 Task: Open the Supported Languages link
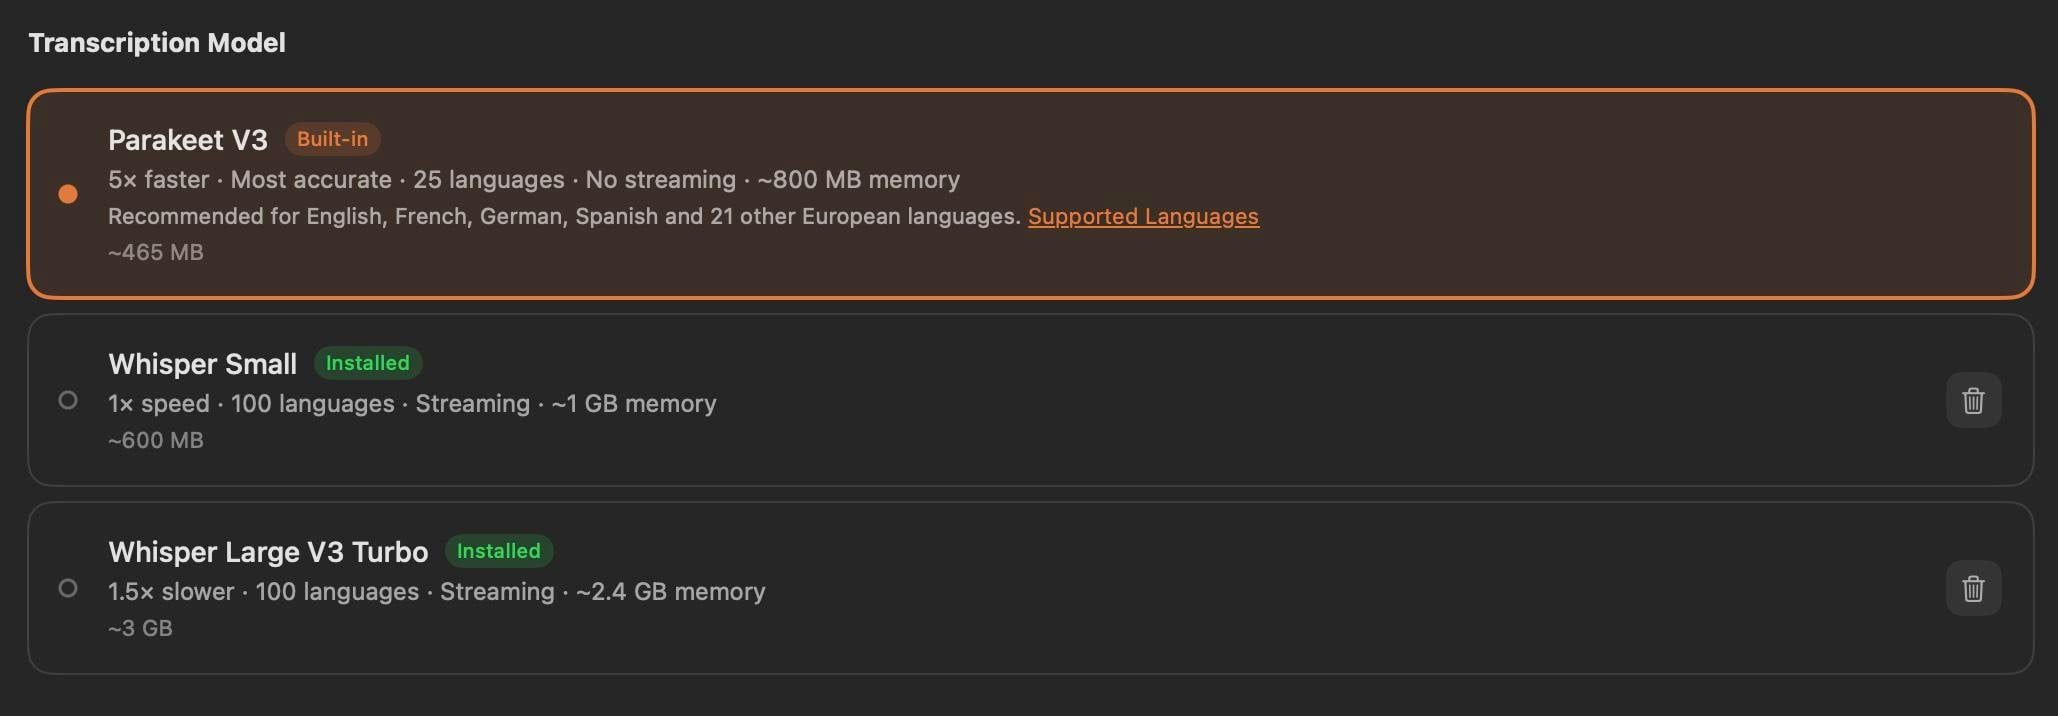pos(1143,216)
